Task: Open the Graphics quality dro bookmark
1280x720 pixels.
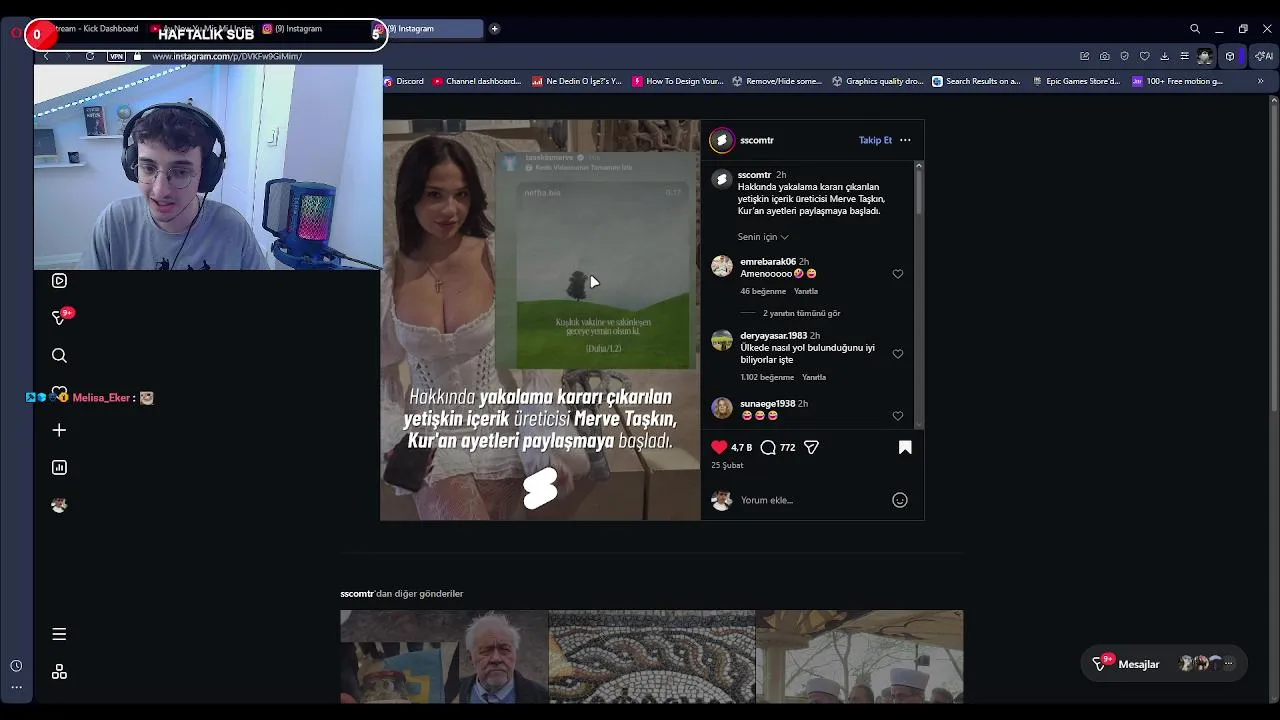Action: [x=878, y=81]
